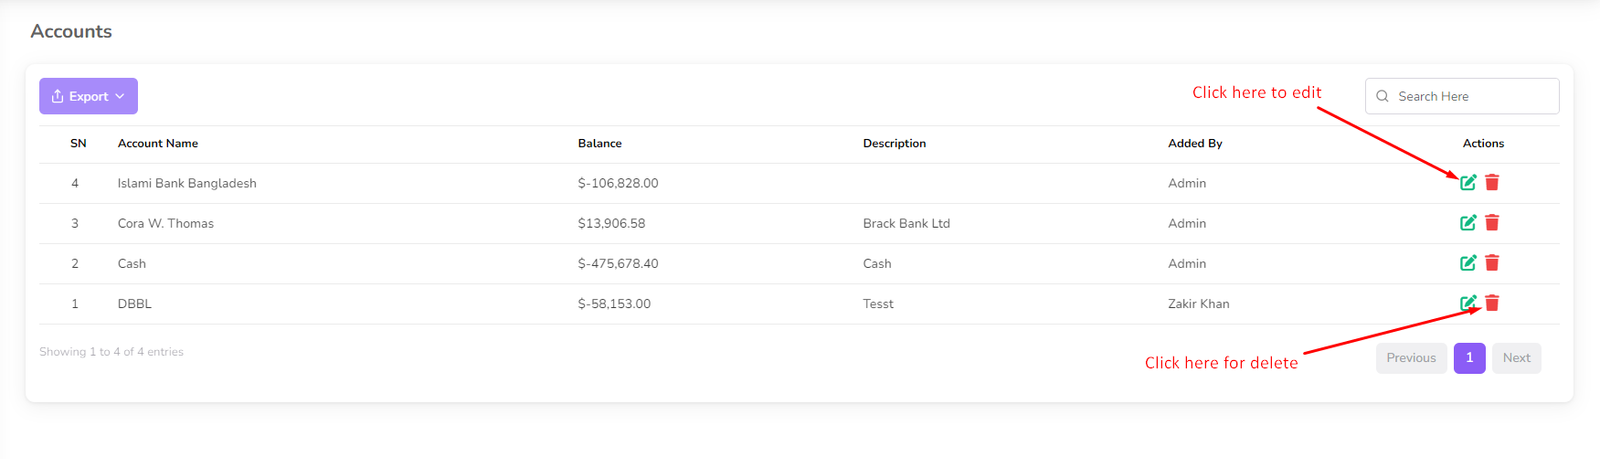Delete the Cora W. Thomas account
1600x459 pixels.
click(x=1492, y=223)
